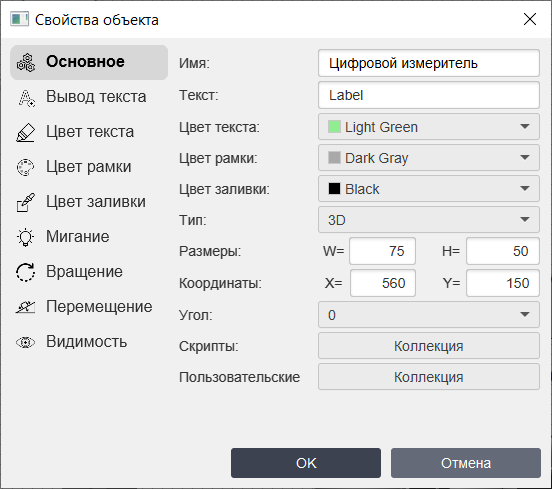
Task: Click the Текст field containing Label
Action: click(x=429, y=95)
